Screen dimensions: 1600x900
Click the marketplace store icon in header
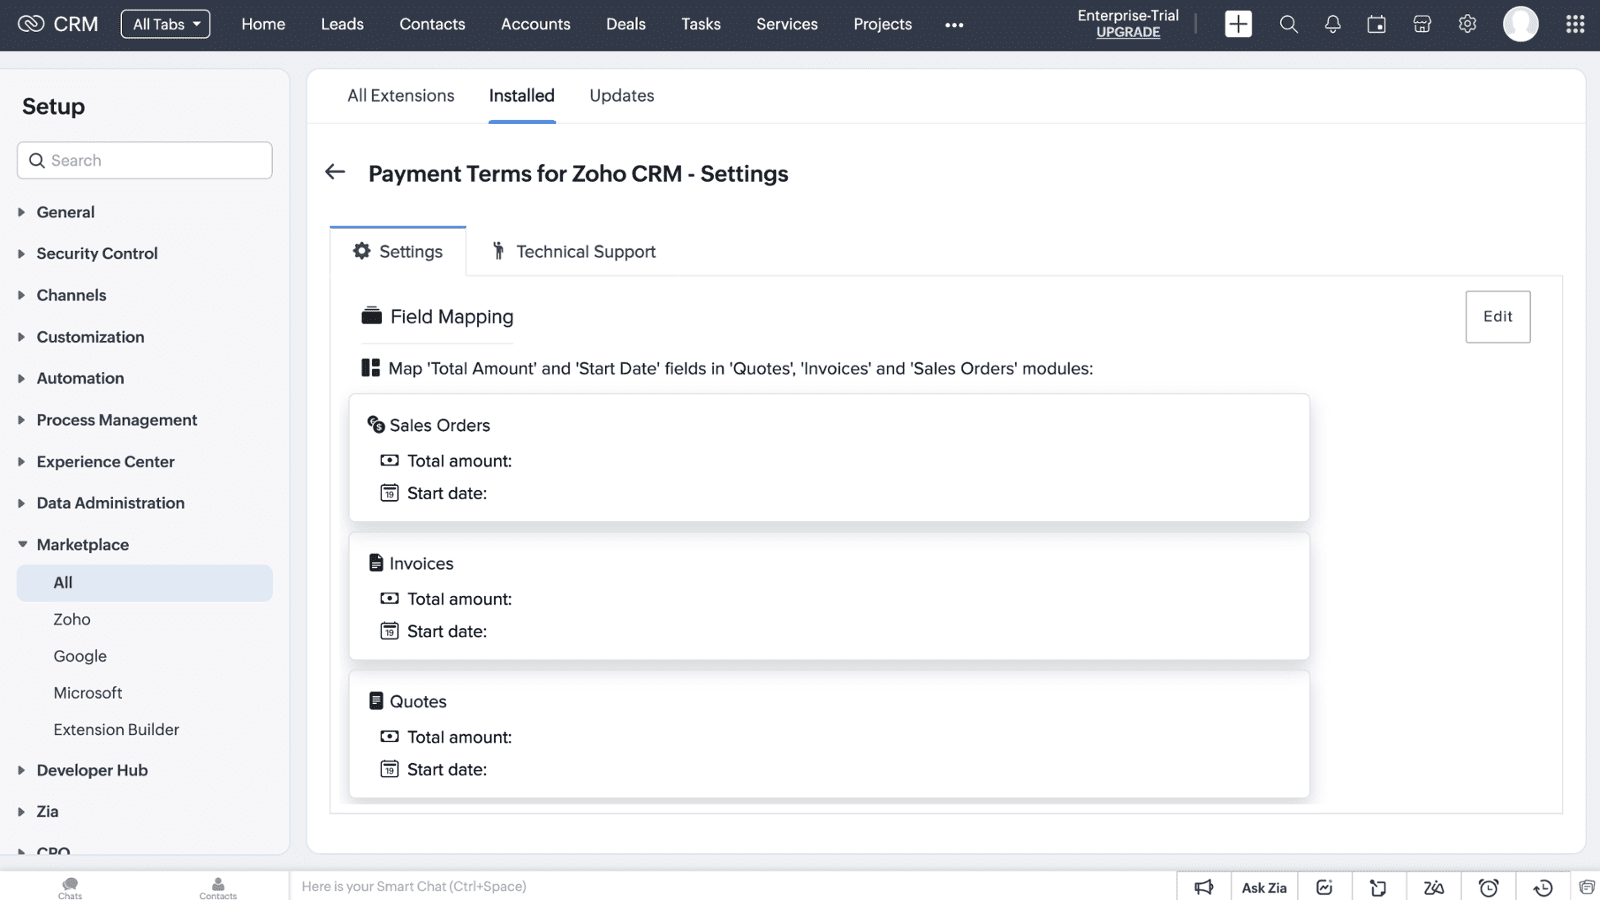(1421, 24)
